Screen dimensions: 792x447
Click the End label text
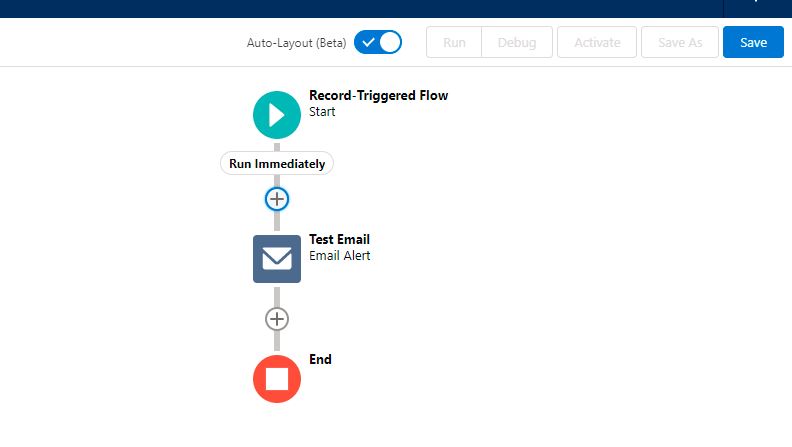click(x=320, y=359)
